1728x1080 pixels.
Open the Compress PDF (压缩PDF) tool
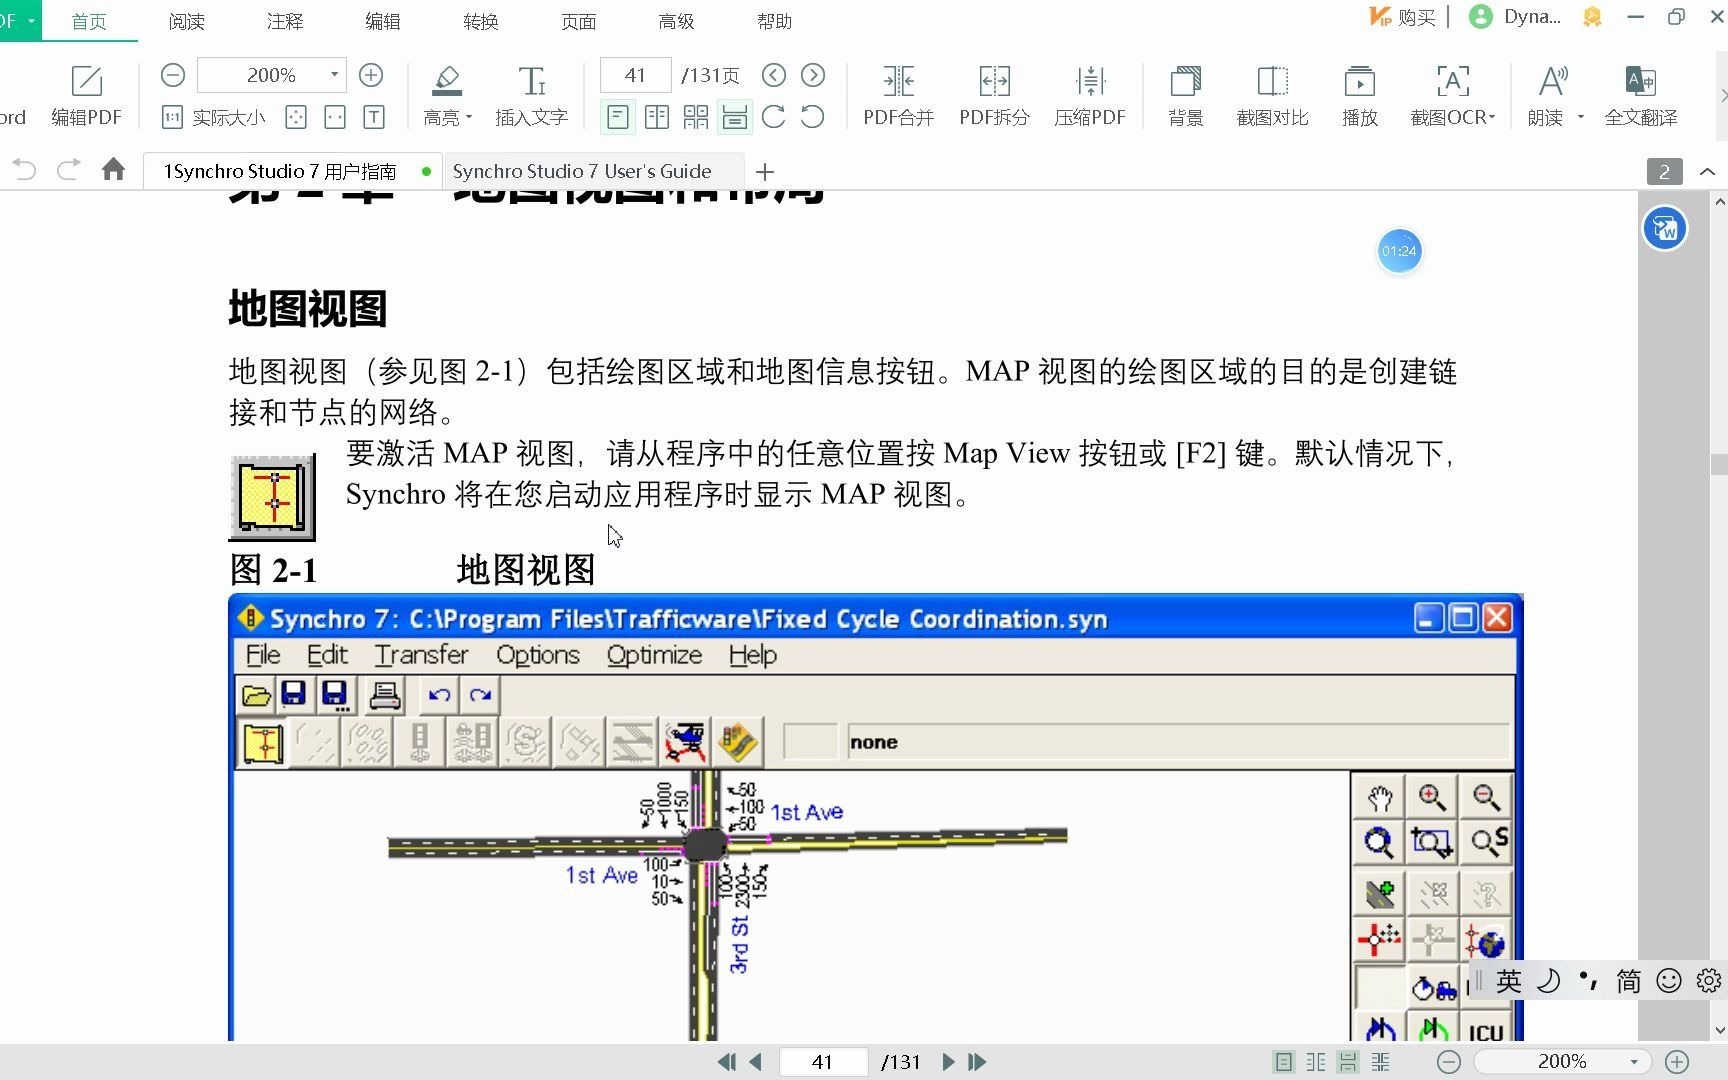pyautogui.click(x=1090, y=95)
